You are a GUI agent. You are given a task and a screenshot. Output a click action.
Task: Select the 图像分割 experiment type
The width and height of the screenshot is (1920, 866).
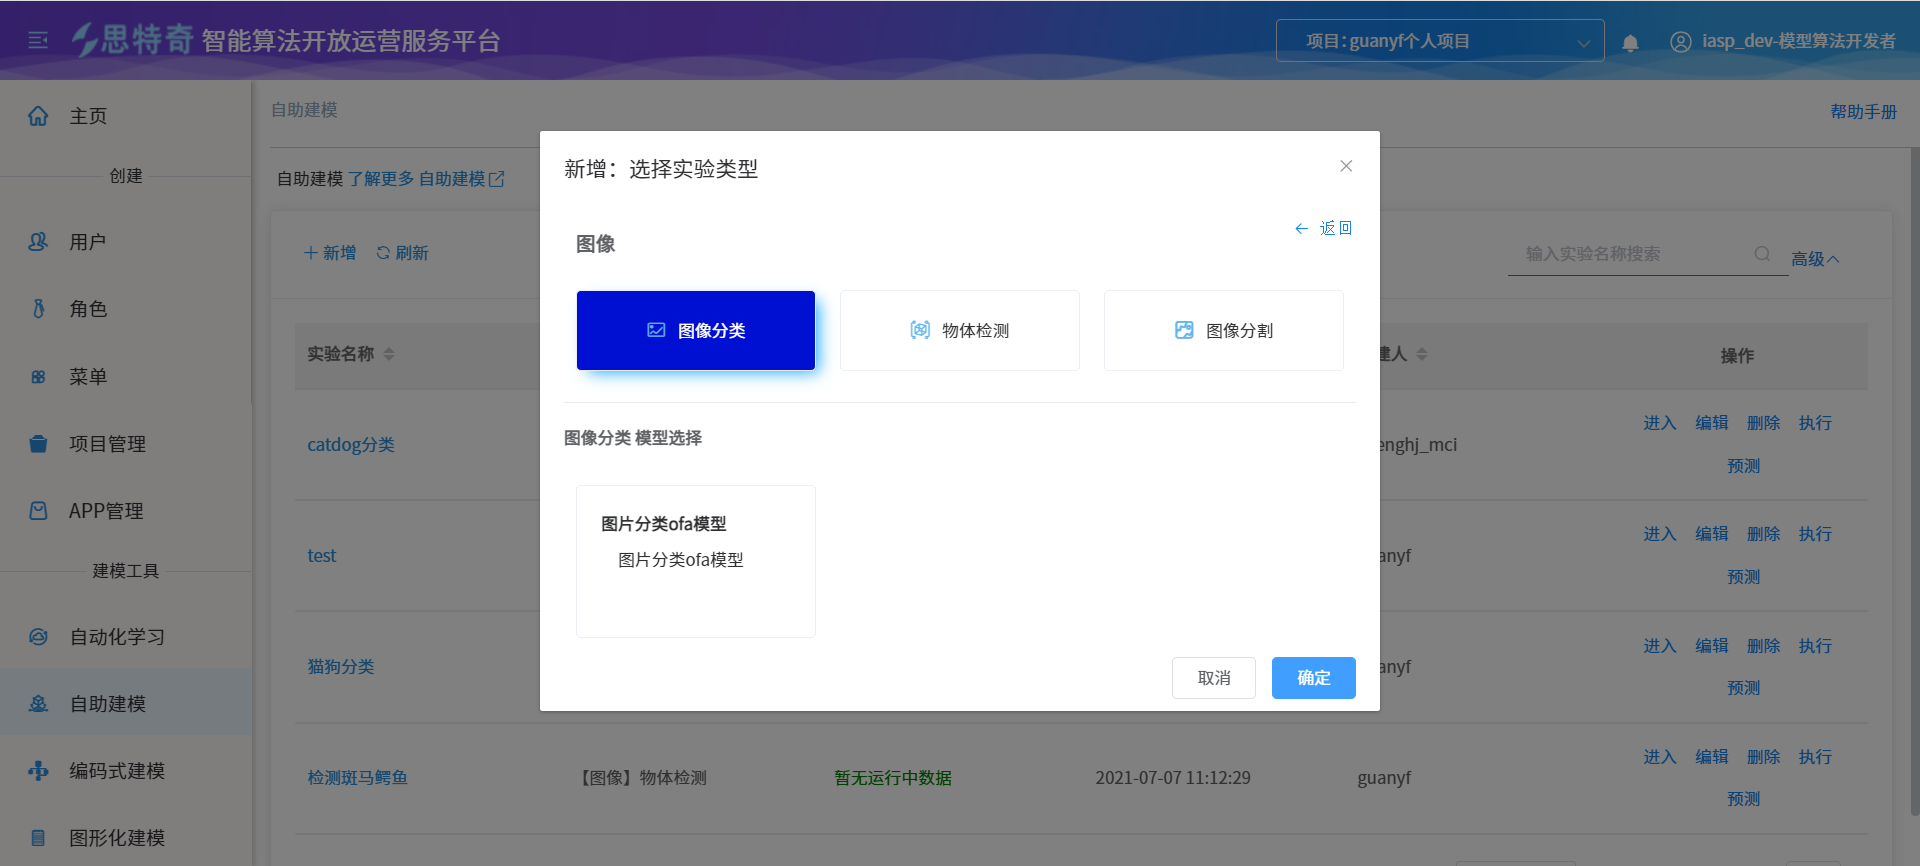point(1223,331)
